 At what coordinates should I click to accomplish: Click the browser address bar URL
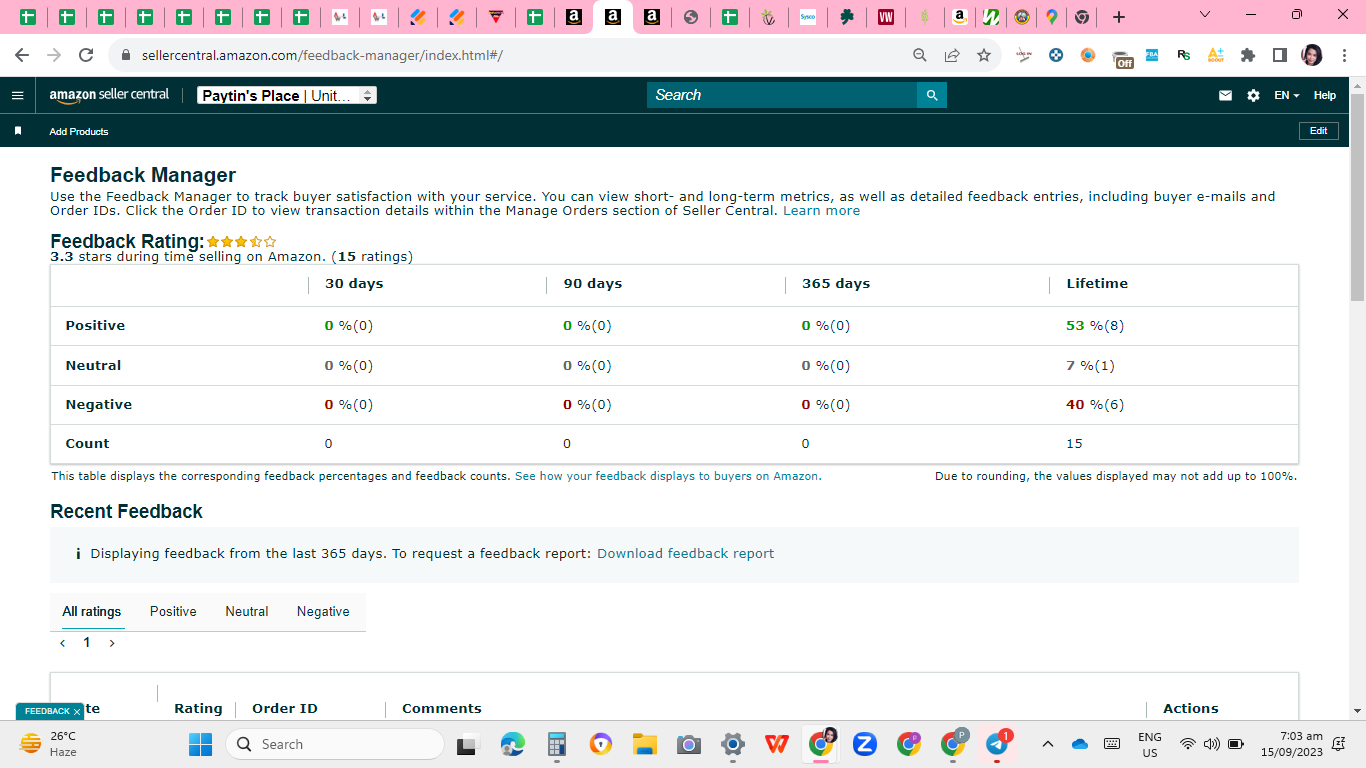pyautogui.click(x=322, y=55)
